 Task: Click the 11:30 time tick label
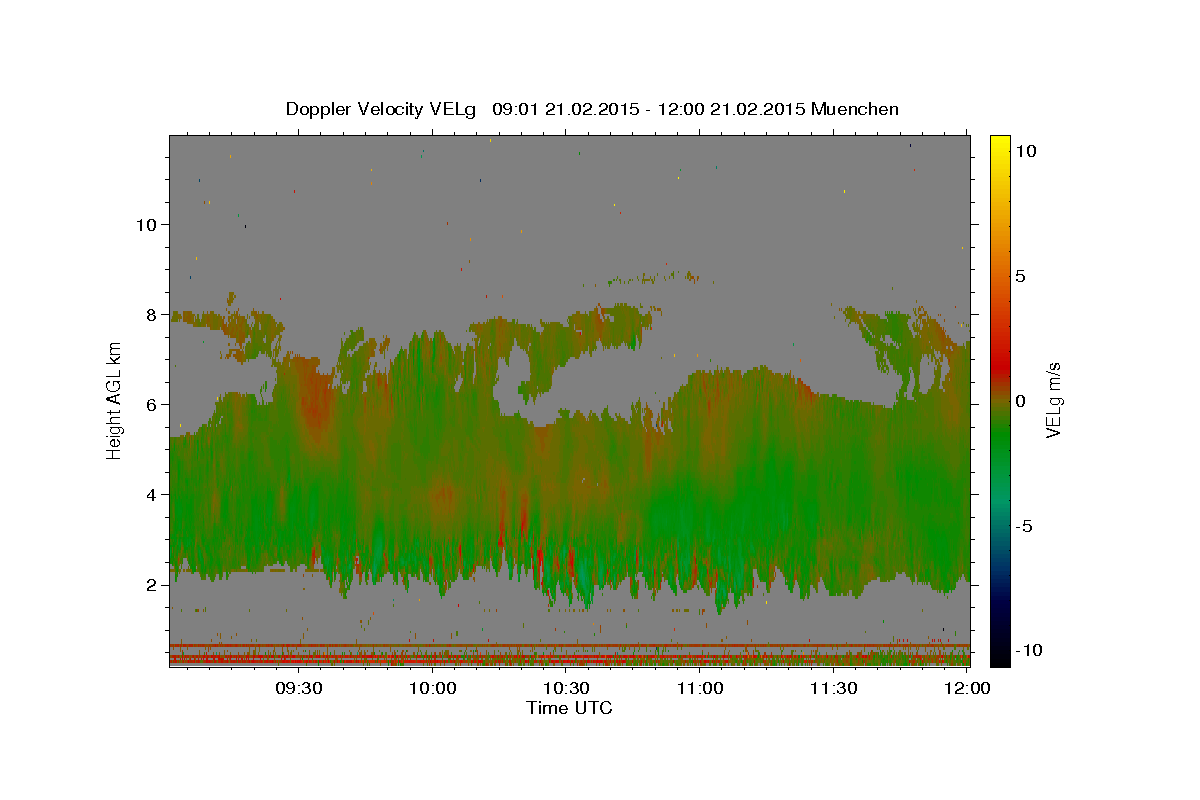[833, 688]
